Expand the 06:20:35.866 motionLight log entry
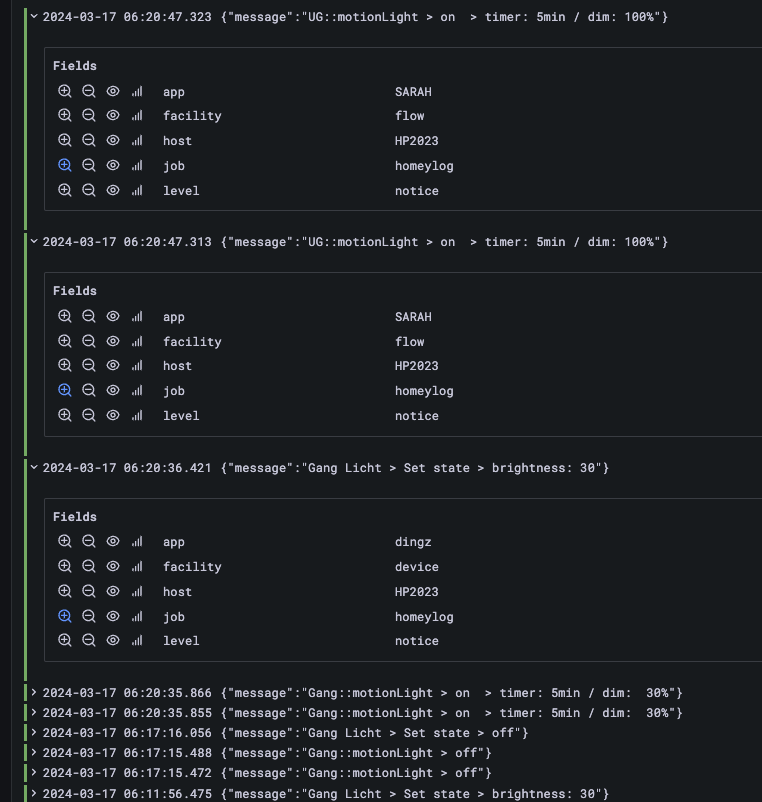This screenshot has width=762, height=802. [35, 693]
